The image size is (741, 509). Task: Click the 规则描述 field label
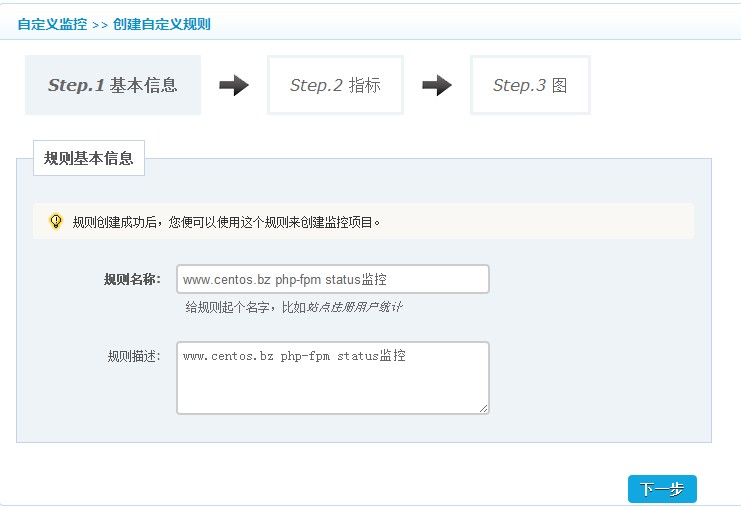133,356
